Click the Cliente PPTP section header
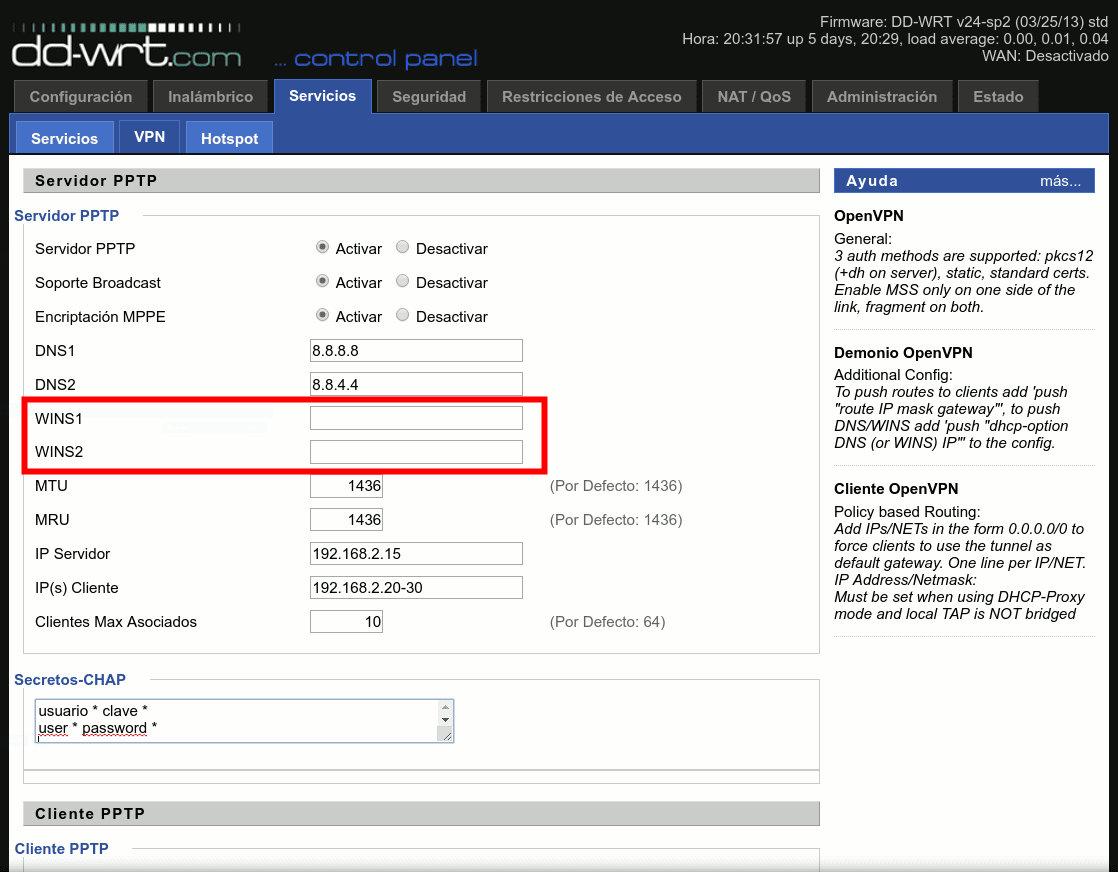 (421, 814)
